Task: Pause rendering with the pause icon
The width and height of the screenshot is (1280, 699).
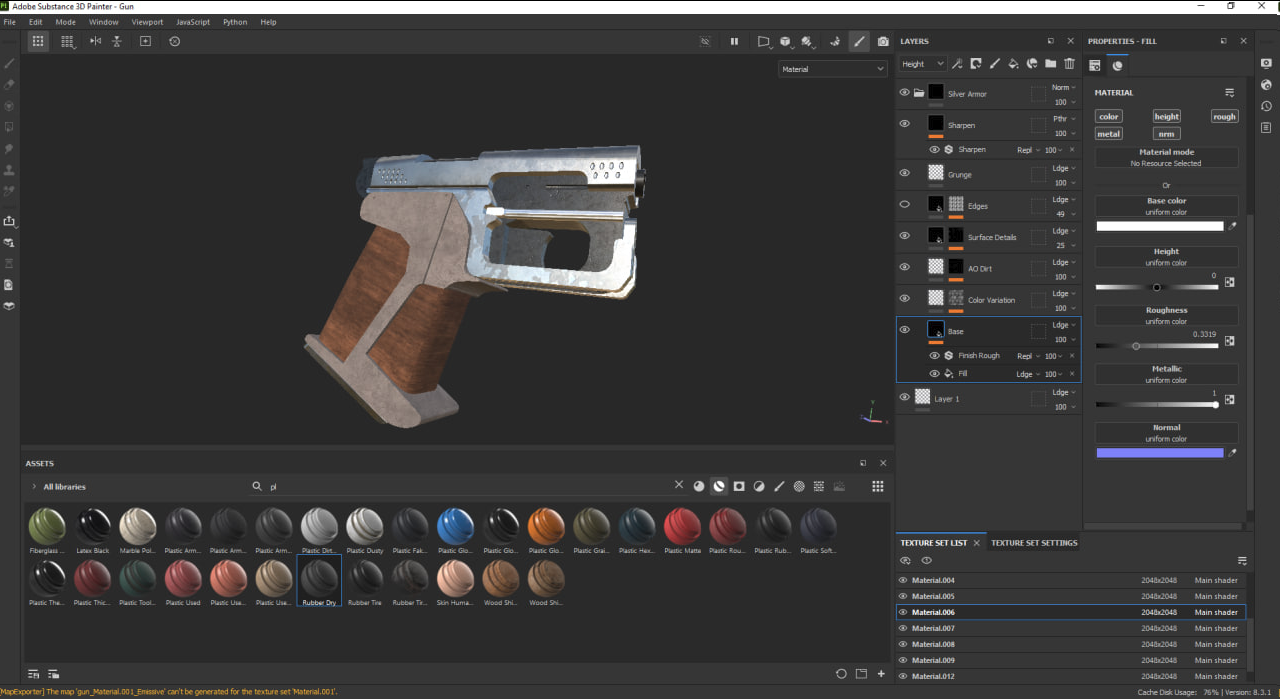Action: tap(734, 41)
